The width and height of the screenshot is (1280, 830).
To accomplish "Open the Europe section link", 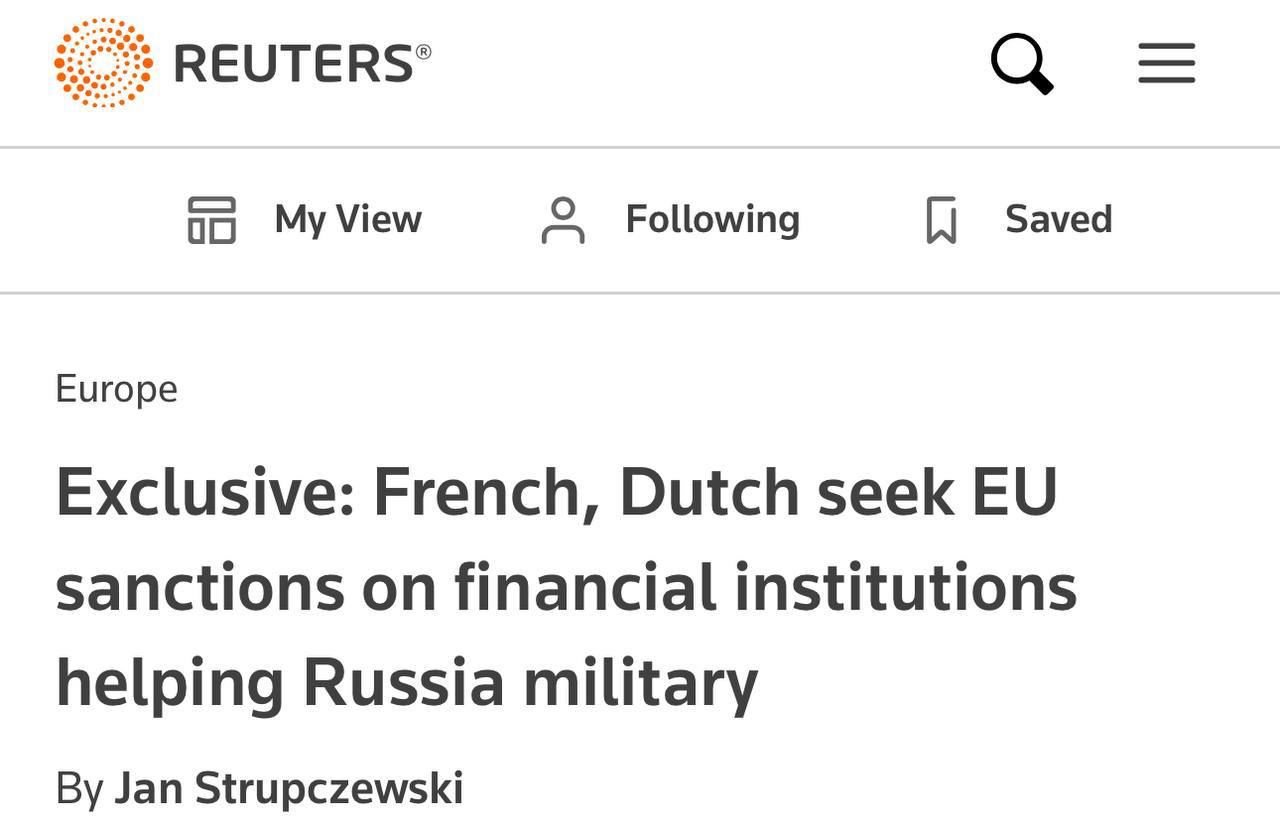I will 117,389.
